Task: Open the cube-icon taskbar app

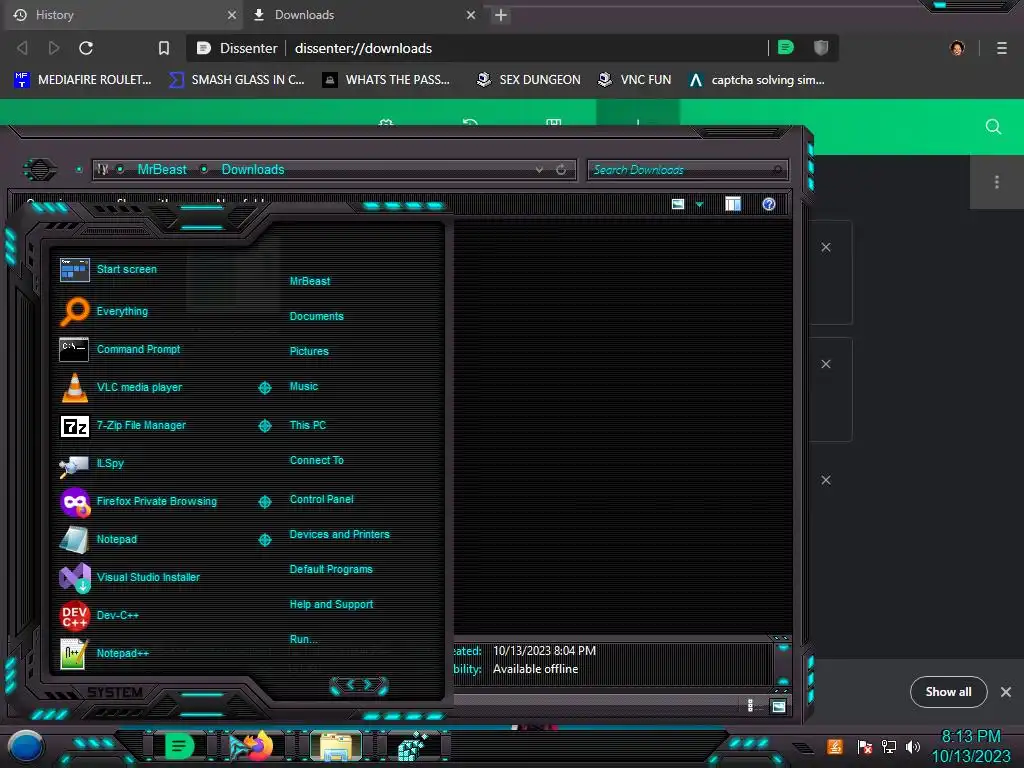Action: pos(413,746)
